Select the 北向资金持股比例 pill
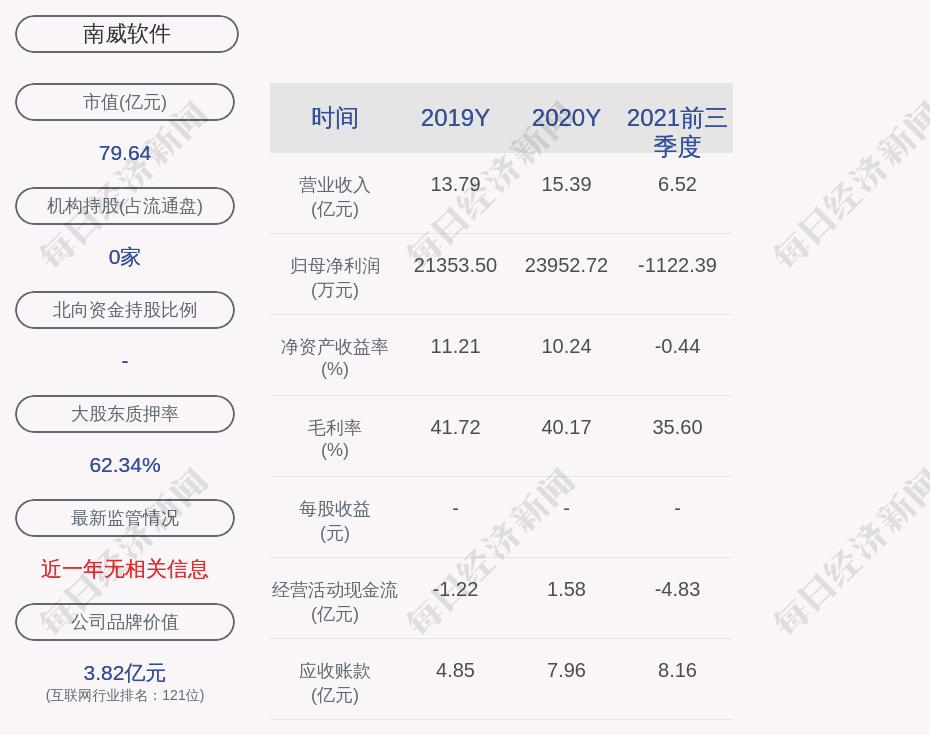 point(125,310)
